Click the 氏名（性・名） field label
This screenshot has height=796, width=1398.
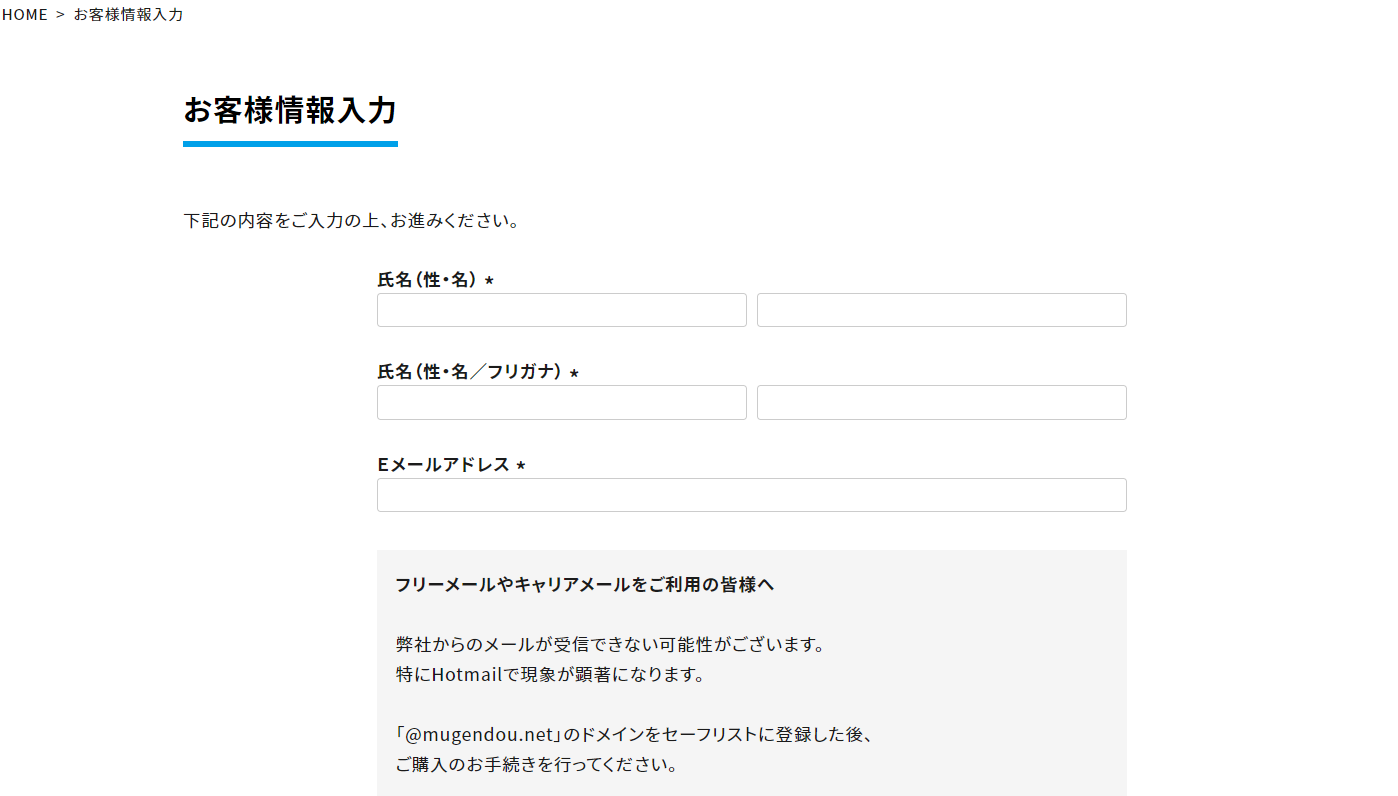[x=427, y=280]
